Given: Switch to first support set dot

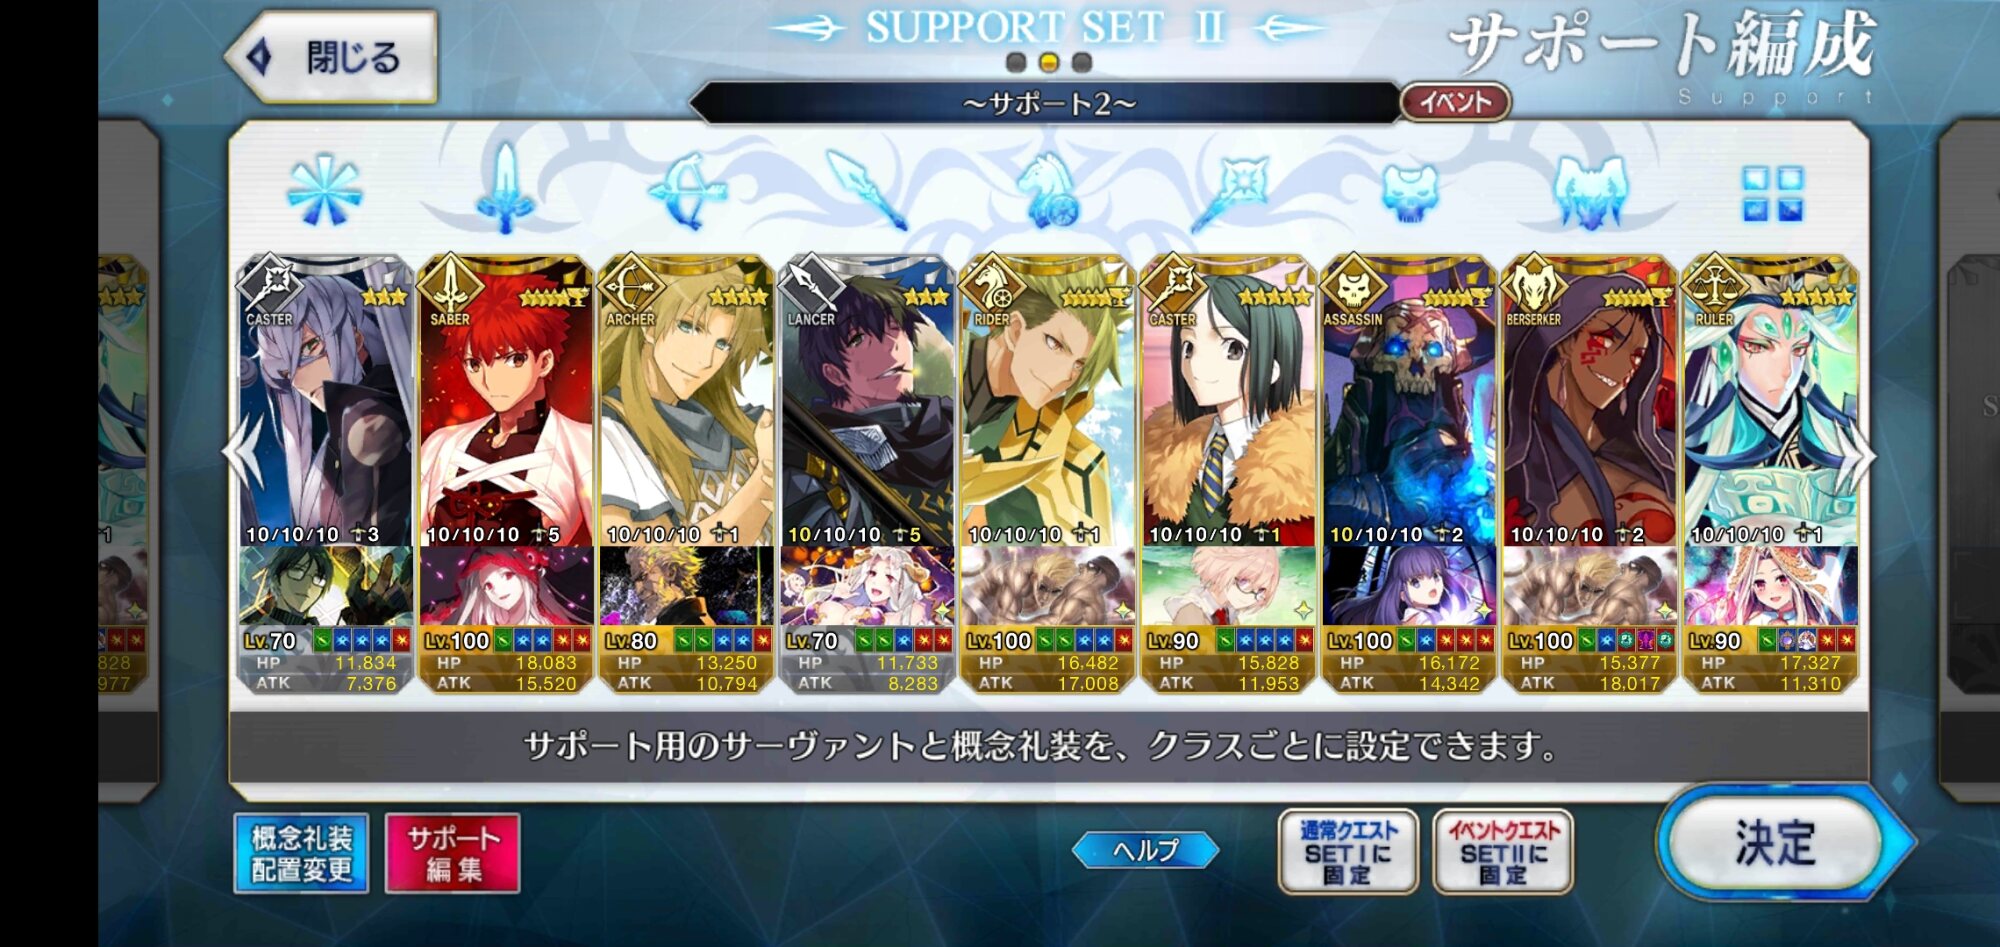Looking at the screenshot, I should [1016, 63].
